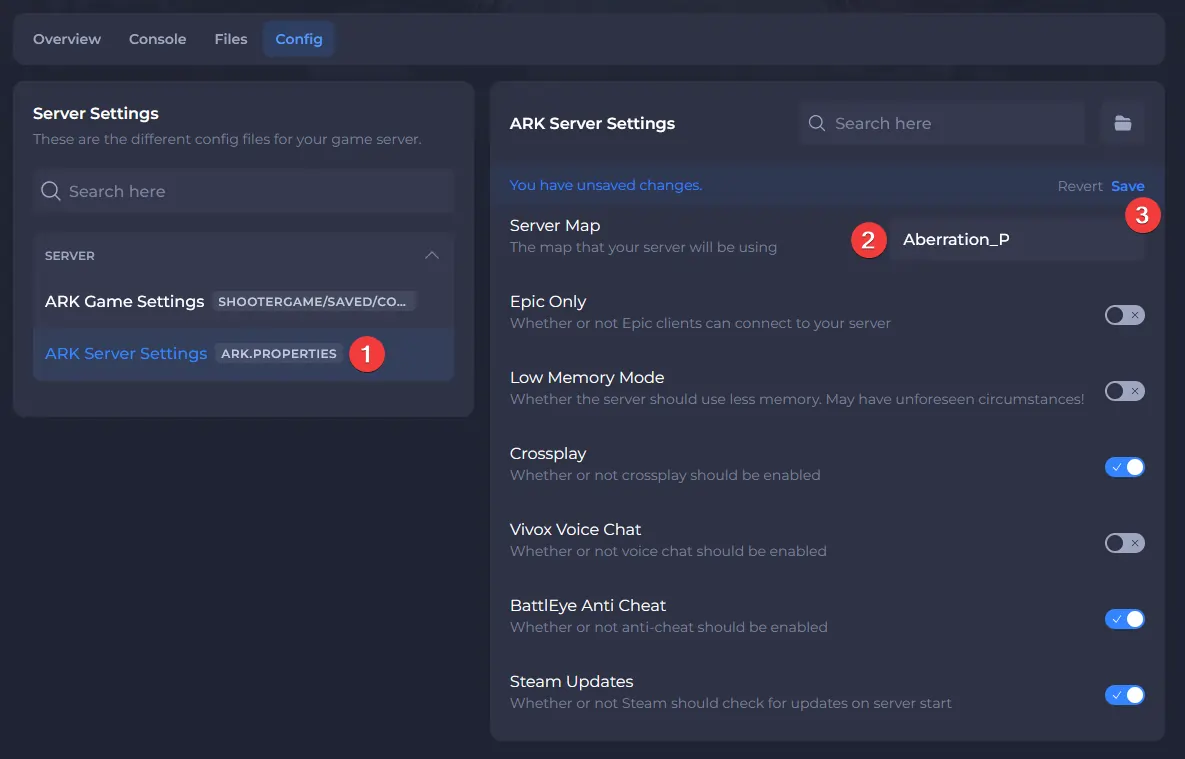Enable the Epic Only toggle
The width and height of the screenshot is (1185, 759).
[1124, 315]
